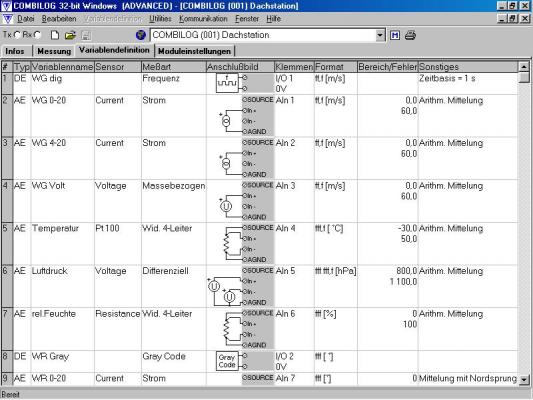Click the Meßart column header
This screenshot has width=533, height=400.
[174, 67]
